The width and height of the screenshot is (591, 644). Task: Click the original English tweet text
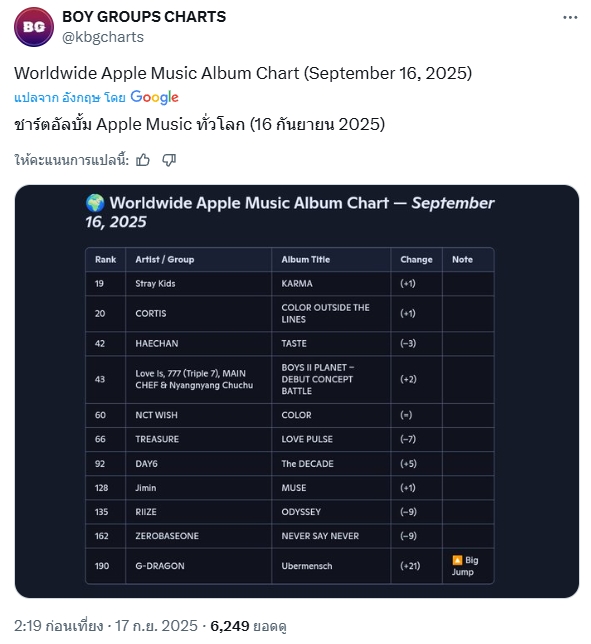tap(243, 74)
